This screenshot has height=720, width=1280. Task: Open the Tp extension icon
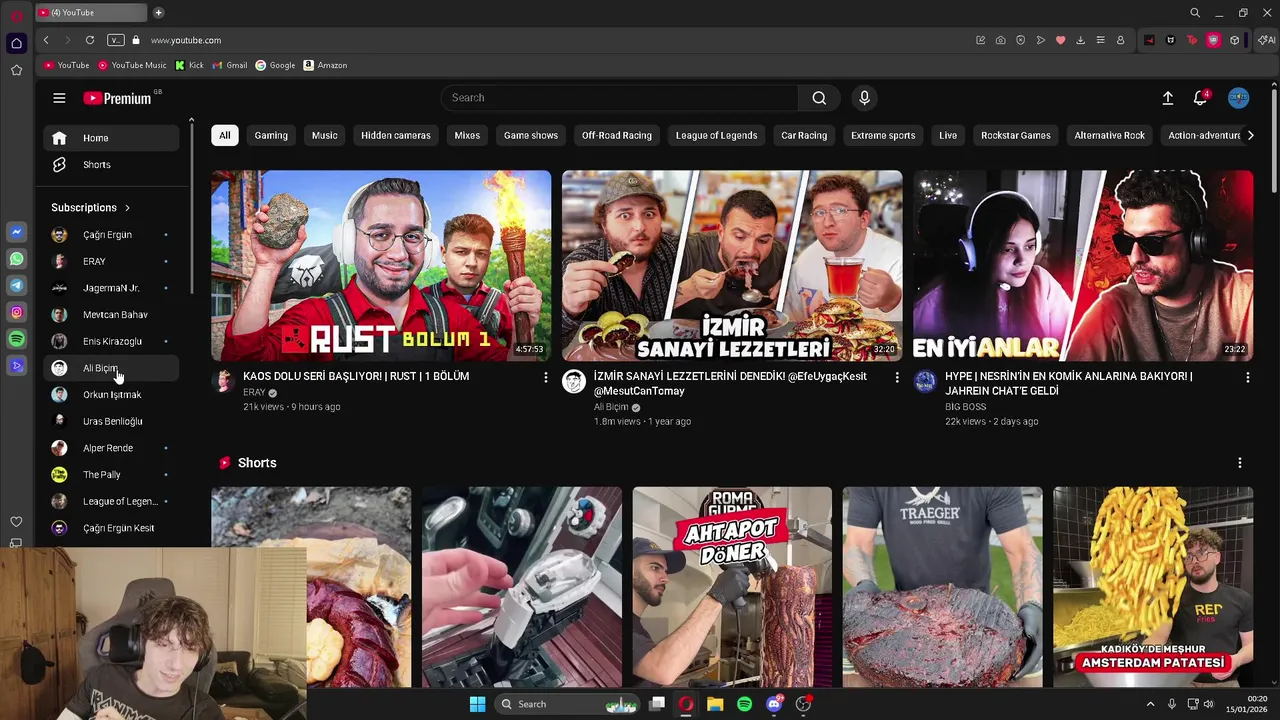(x=1192, y=40)
